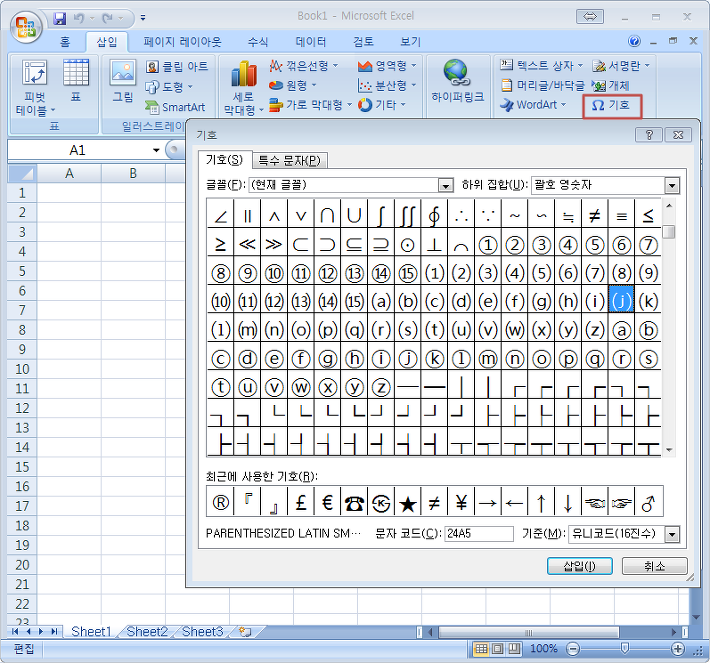Click the 100% zoom level text
Screen dimensions: 710x663
544,649
